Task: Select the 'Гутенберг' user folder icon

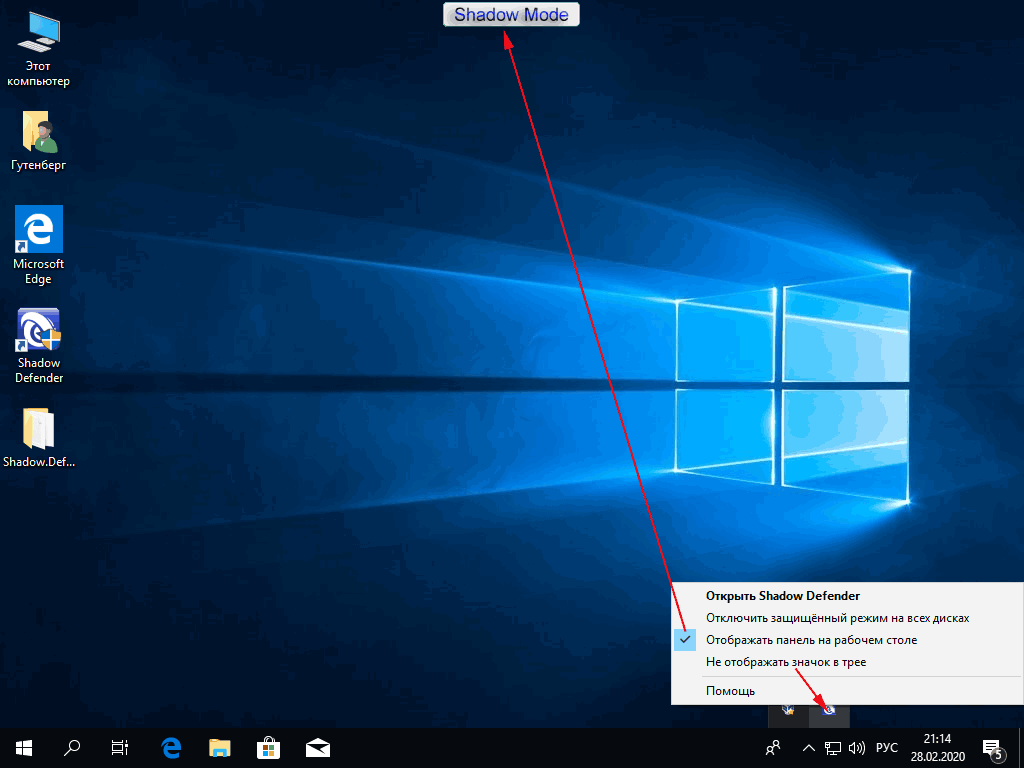Action: (x=38, y=140)
